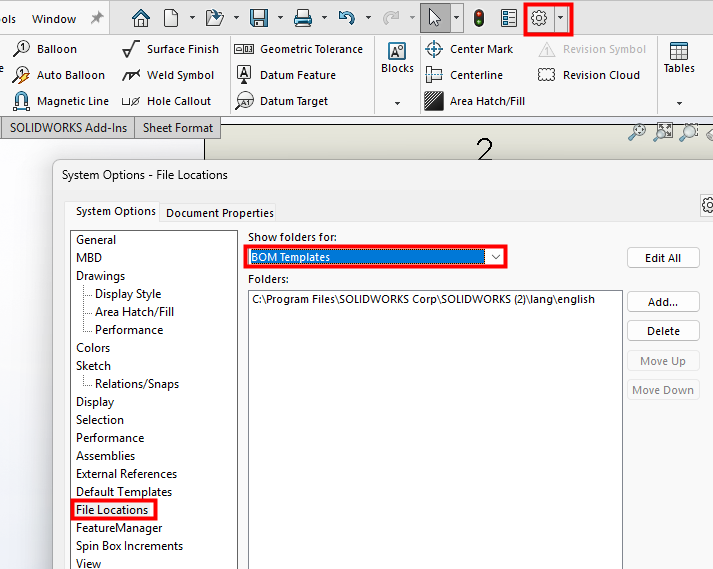Choose the Select cursor tool
713x569 pixels.
[x=435, y=18]
